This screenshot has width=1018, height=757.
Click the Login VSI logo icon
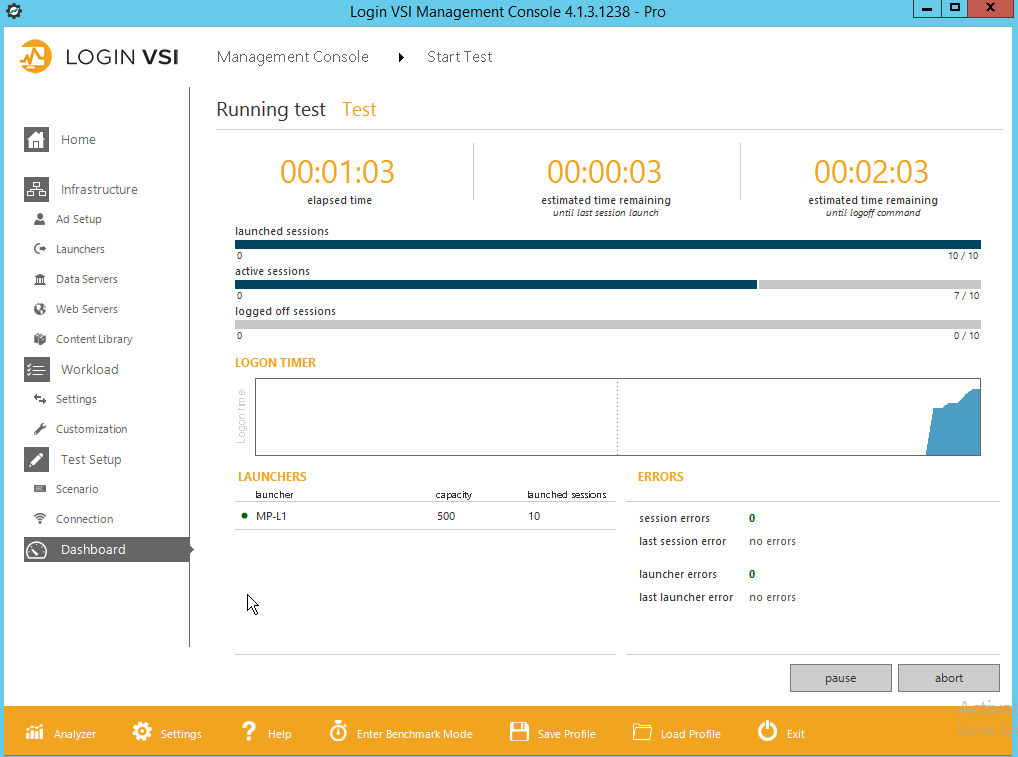pyautogui.click(x=36, y=56)
